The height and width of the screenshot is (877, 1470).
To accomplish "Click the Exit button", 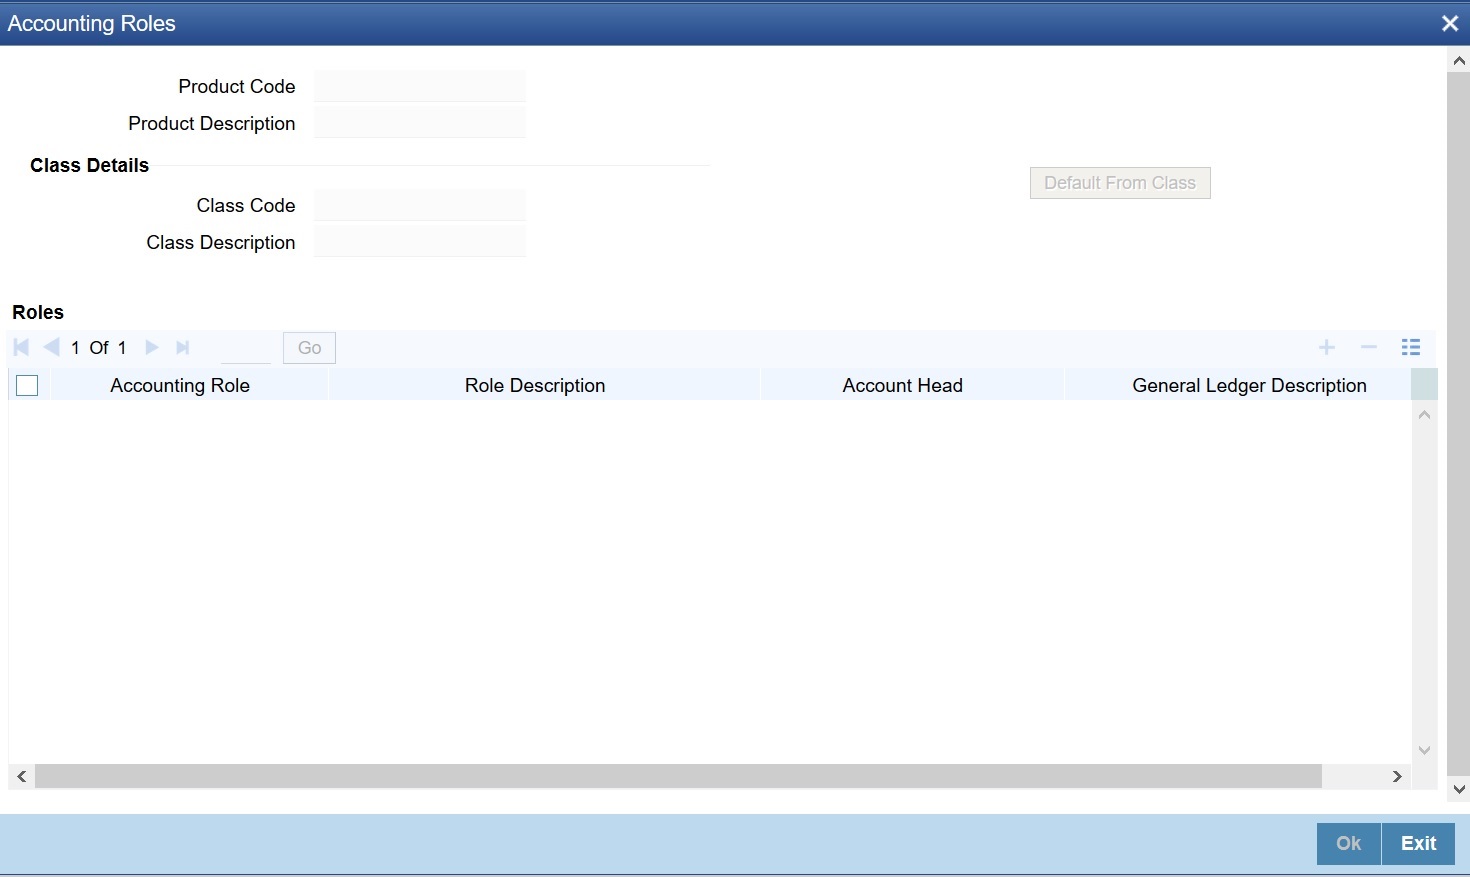I will point(1418,843).
